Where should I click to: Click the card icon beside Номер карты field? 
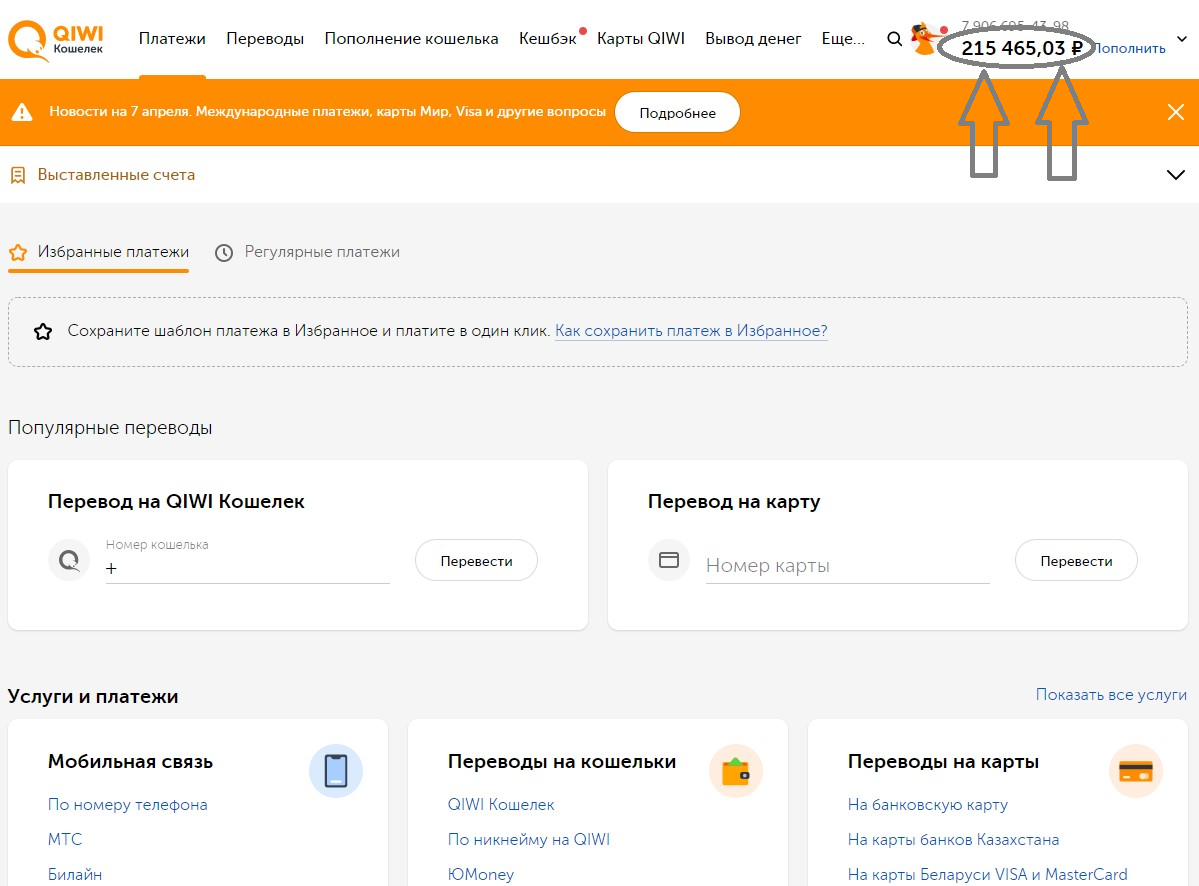669,560
